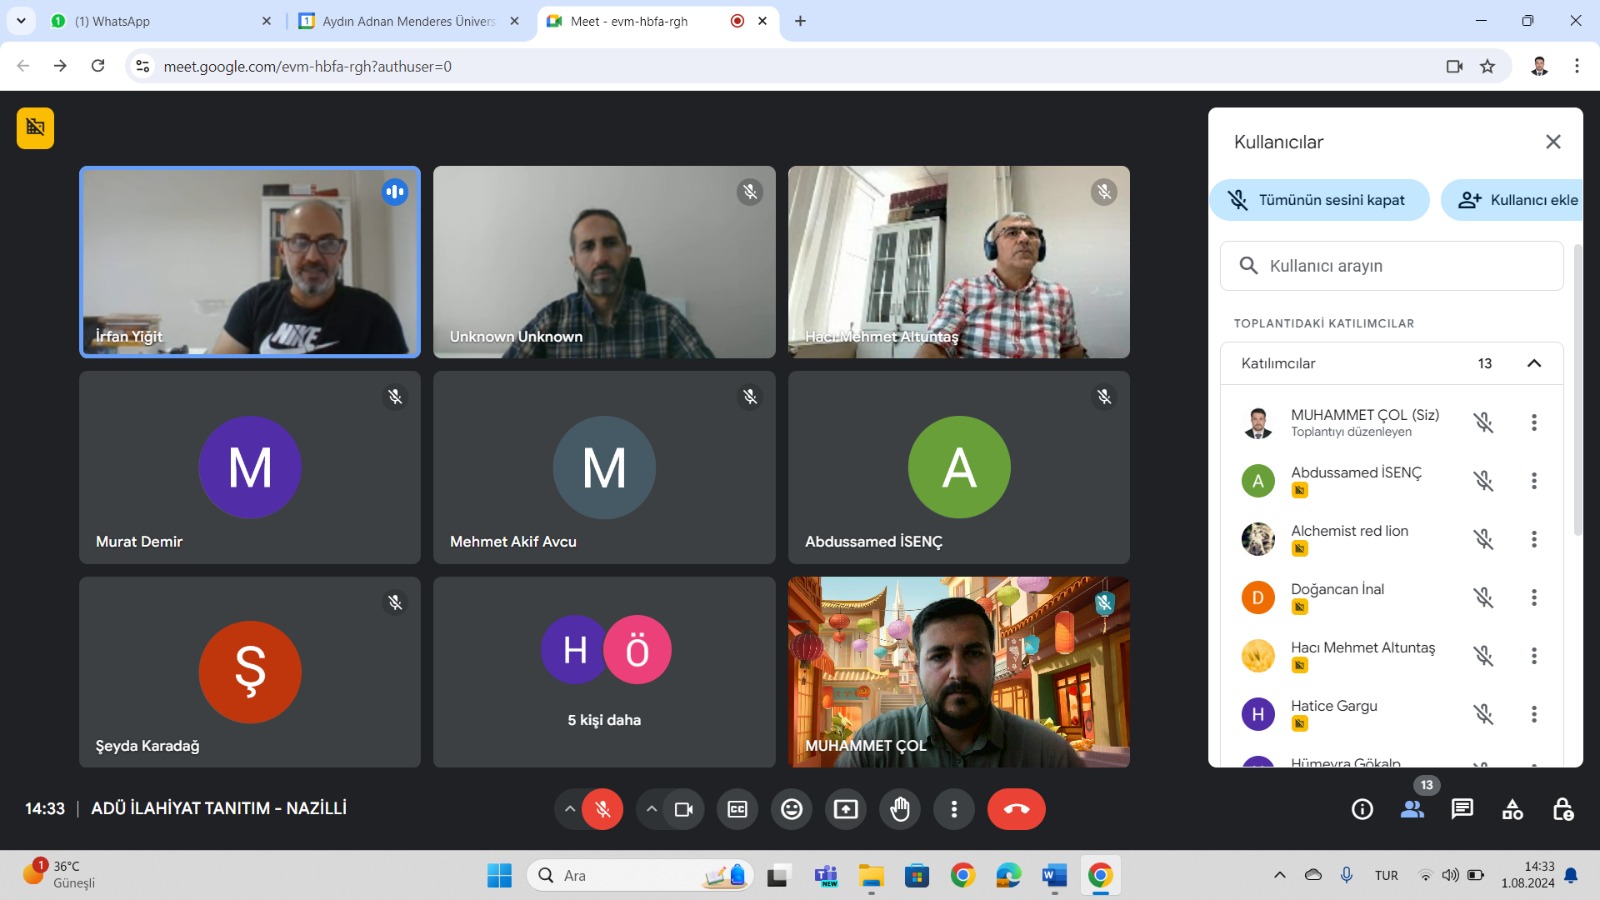Collapse the Katılımcılar participants list
Image resolution: width=1600 pixels, height=900 pixels.
pos(1534,363)
